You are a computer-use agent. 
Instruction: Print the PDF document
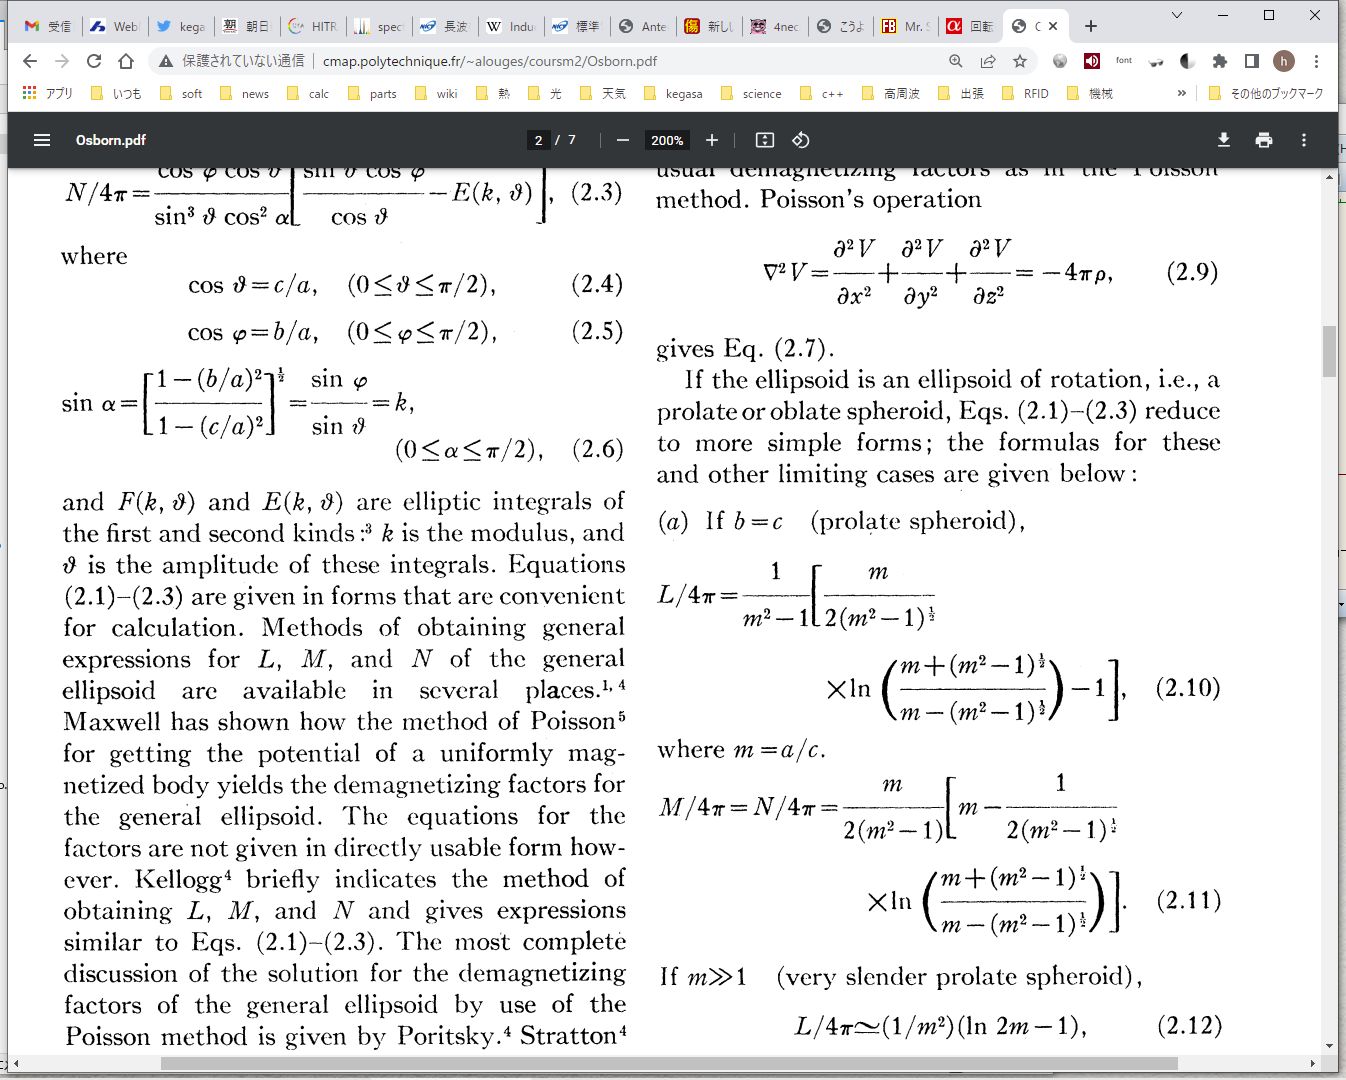point(1264,140)
